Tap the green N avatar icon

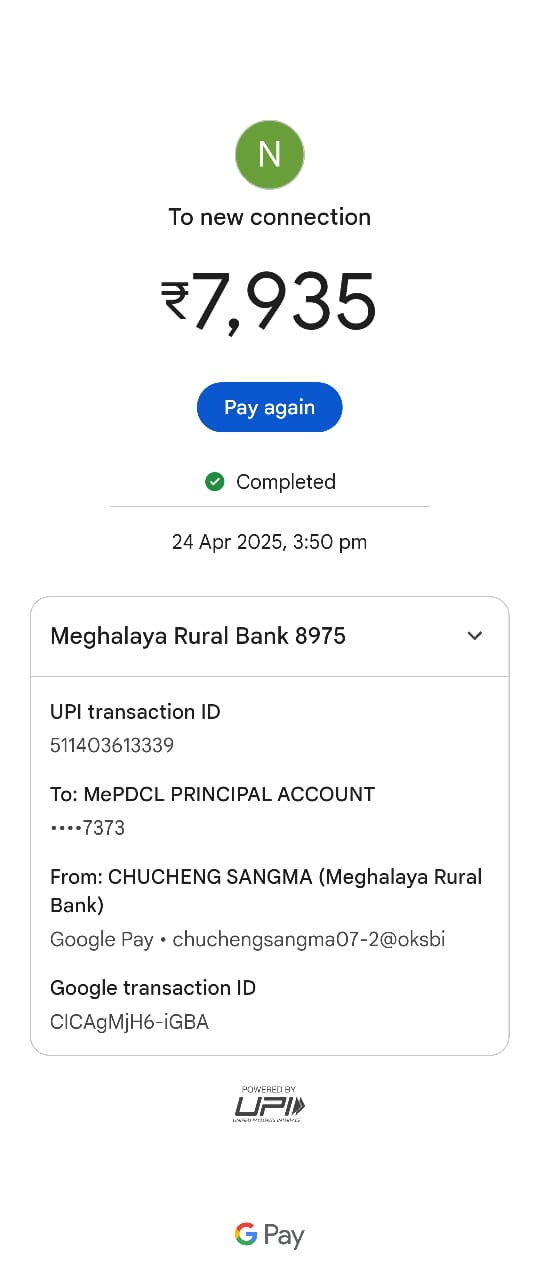coord(269,154)
